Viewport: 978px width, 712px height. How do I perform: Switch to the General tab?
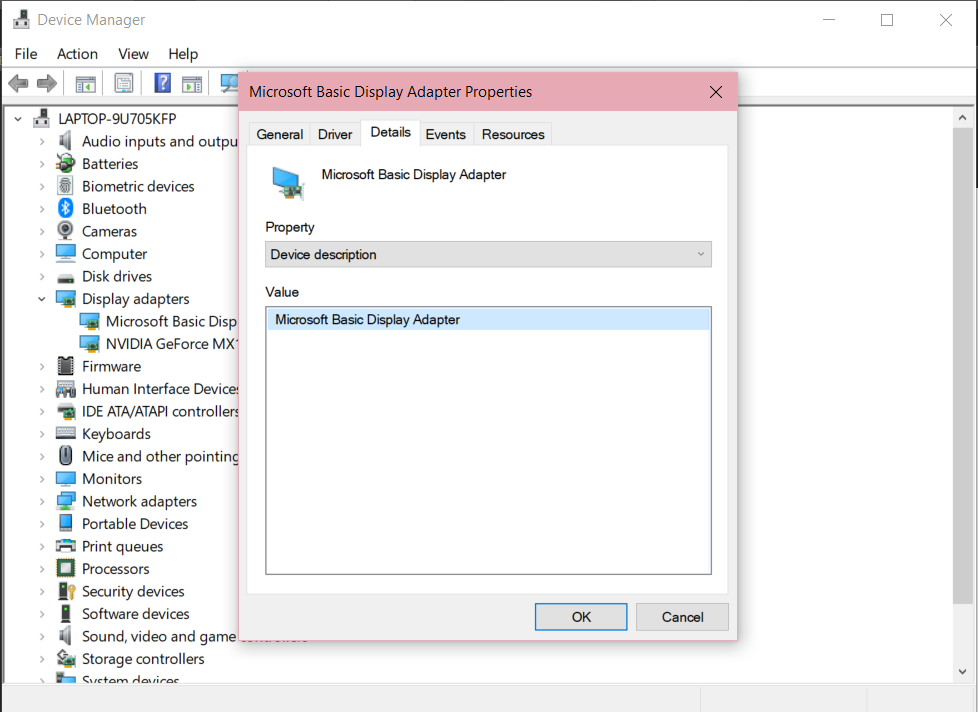pos(279,135)
